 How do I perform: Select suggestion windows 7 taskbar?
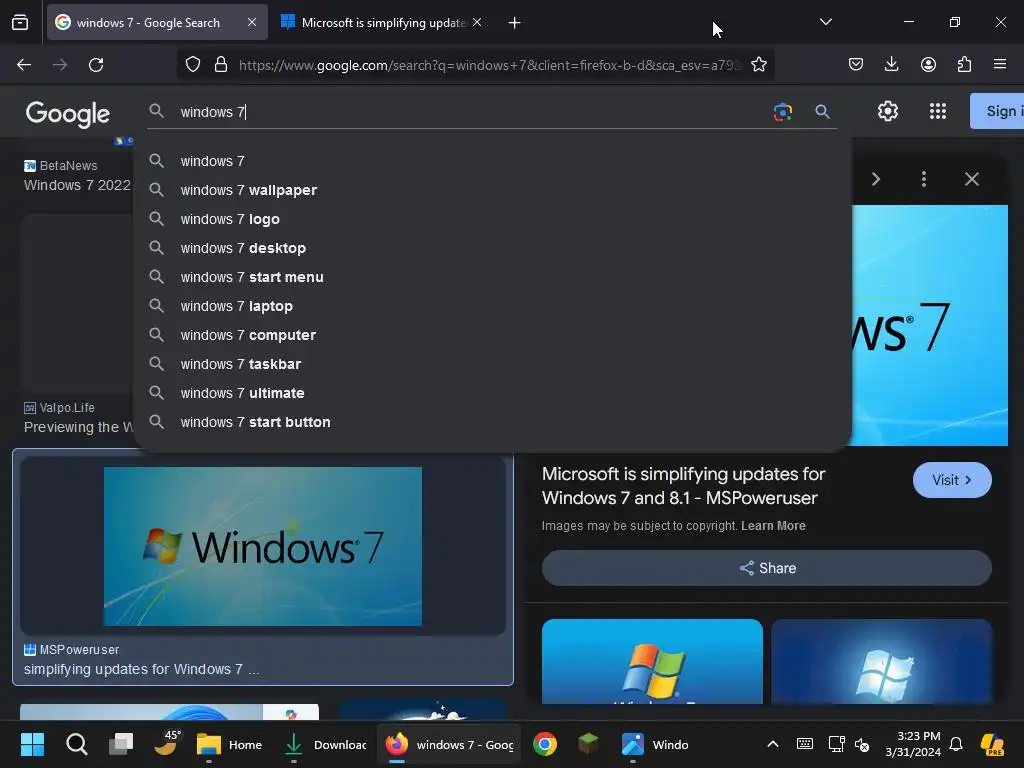[492, 364]
